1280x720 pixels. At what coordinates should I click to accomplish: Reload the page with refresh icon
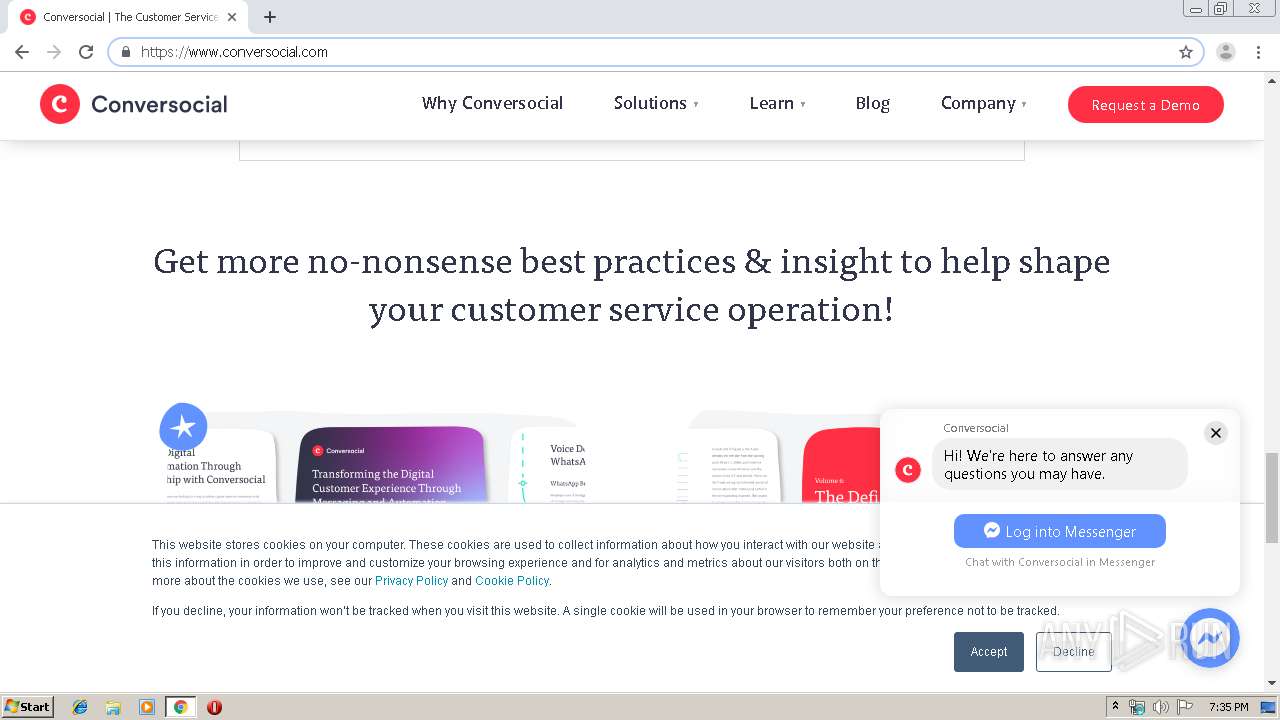[x=86, y=52]
